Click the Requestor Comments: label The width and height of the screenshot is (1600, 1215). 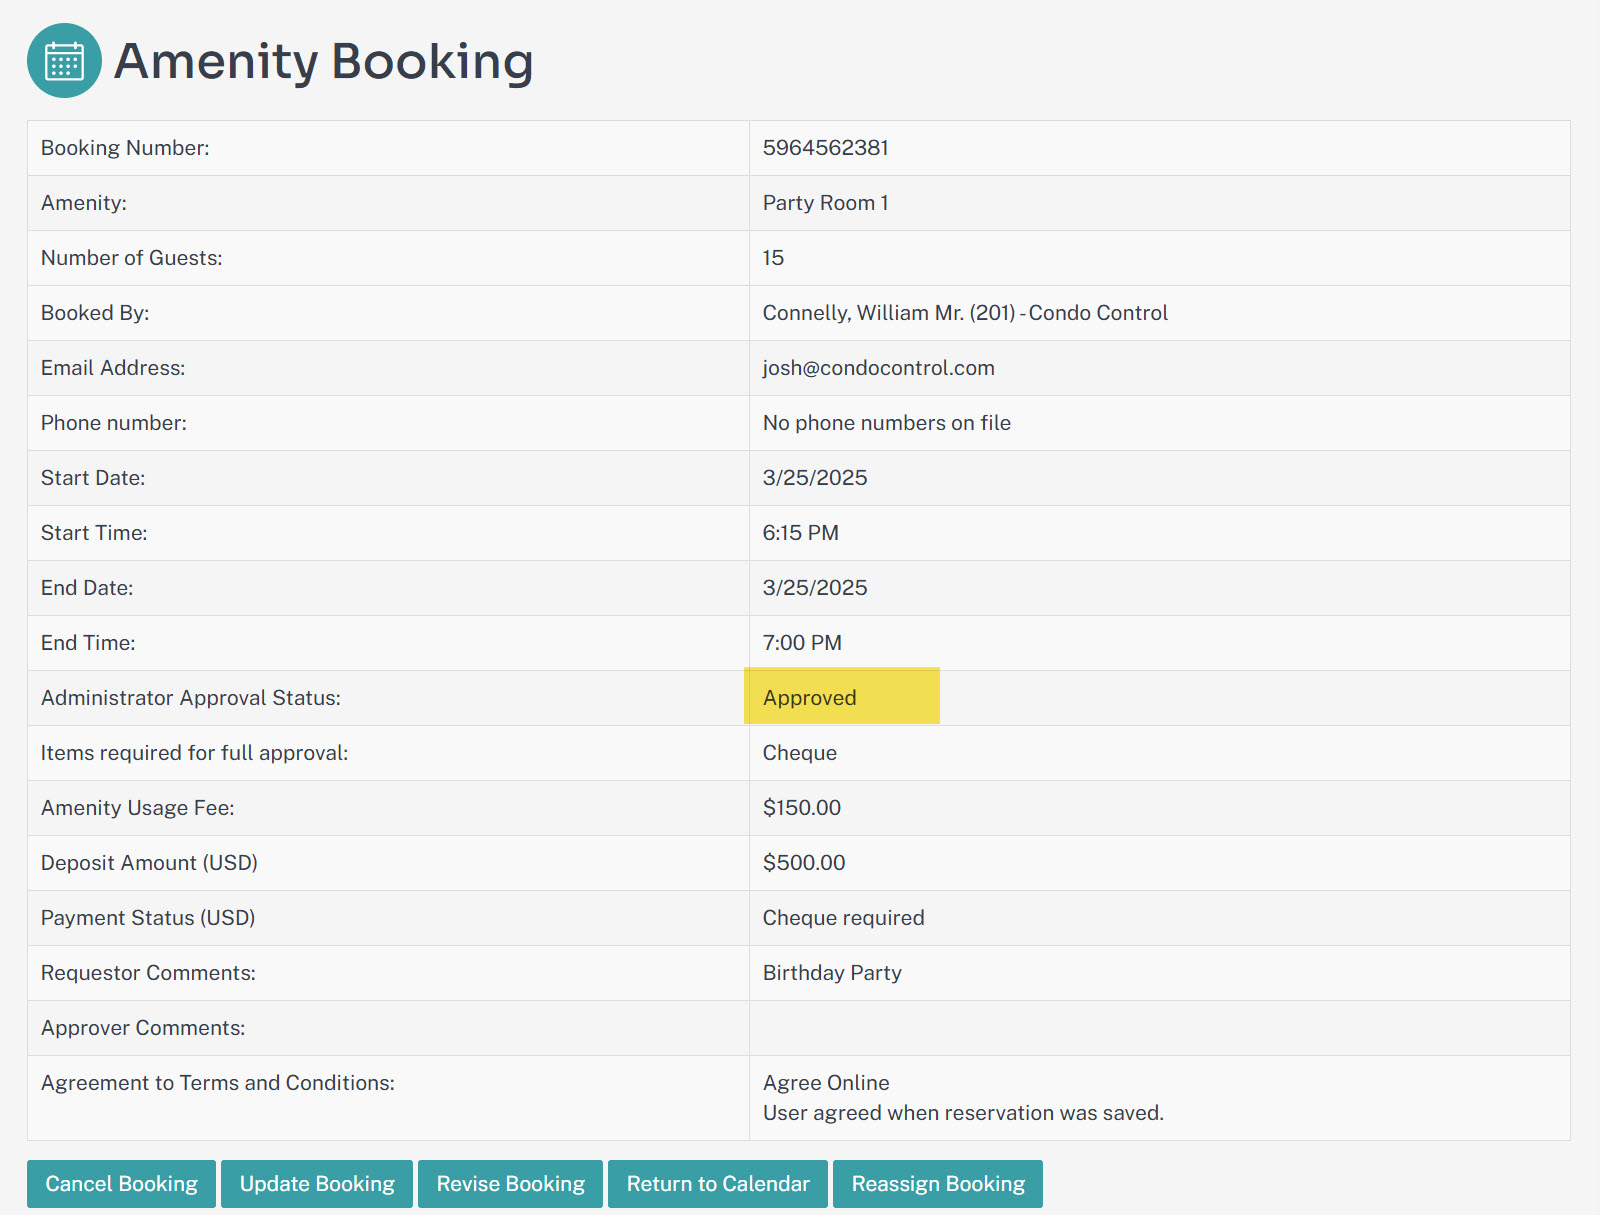point(148,973)
